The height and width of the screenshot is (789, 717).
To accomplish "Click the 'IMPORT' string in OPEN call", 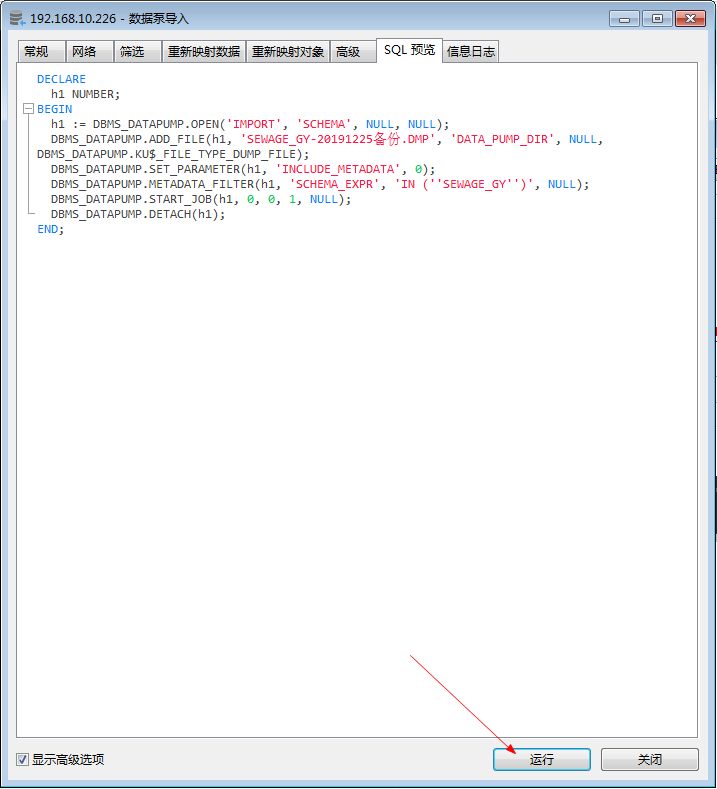I will pyautogui.click(x=254, y=124).
